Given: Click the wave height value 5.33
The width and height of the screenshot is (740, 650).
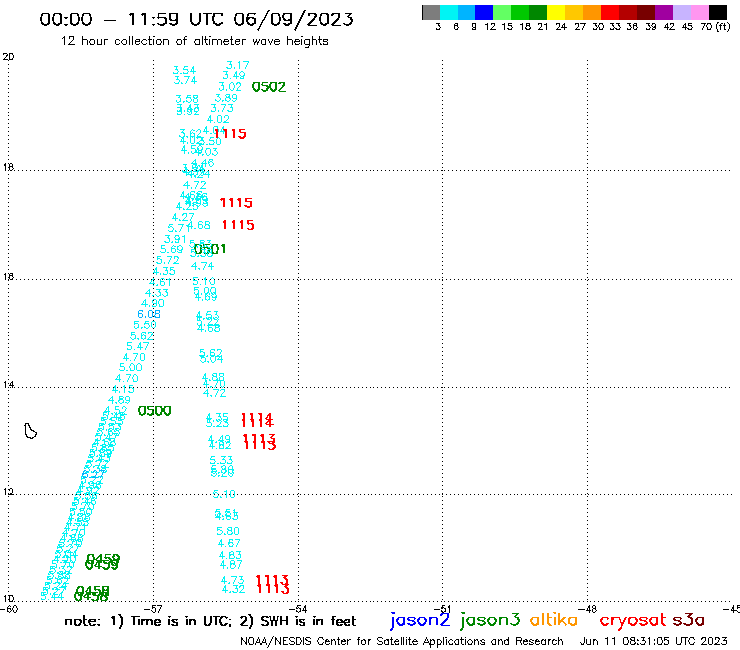Looking at the screenshot, I should 221,460.
